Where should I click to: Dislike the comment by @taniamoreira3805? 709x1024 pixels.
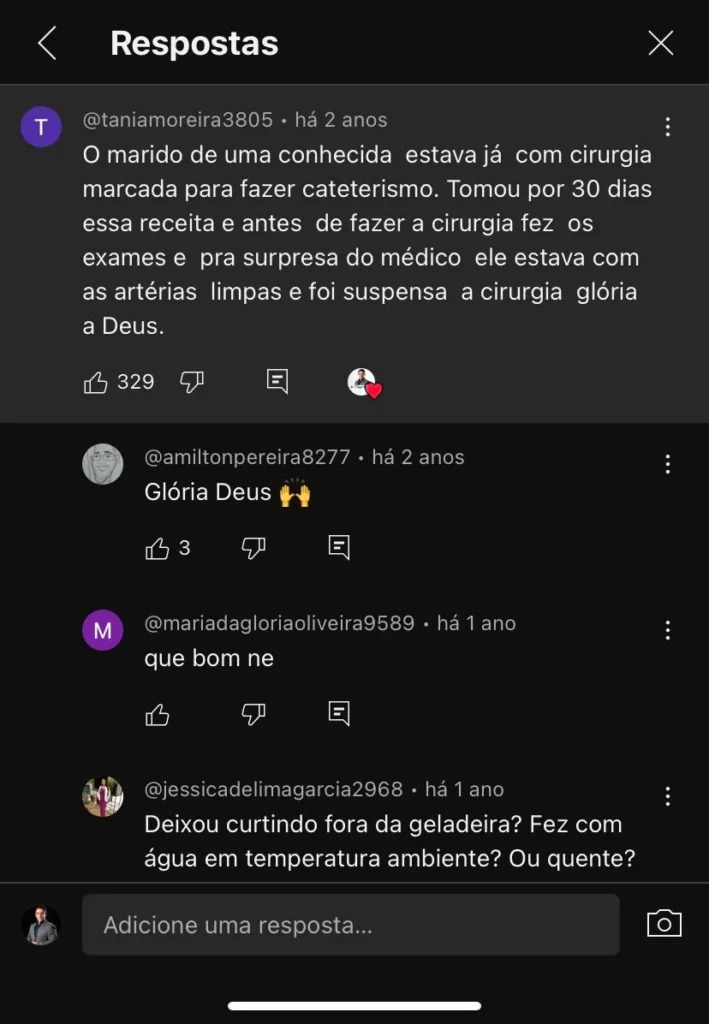(x=192, y=382)
